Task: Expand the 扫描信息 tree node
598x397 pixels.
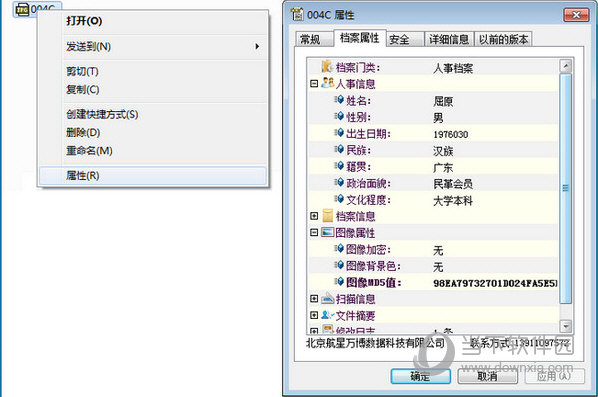Action: tap(314, 299)
